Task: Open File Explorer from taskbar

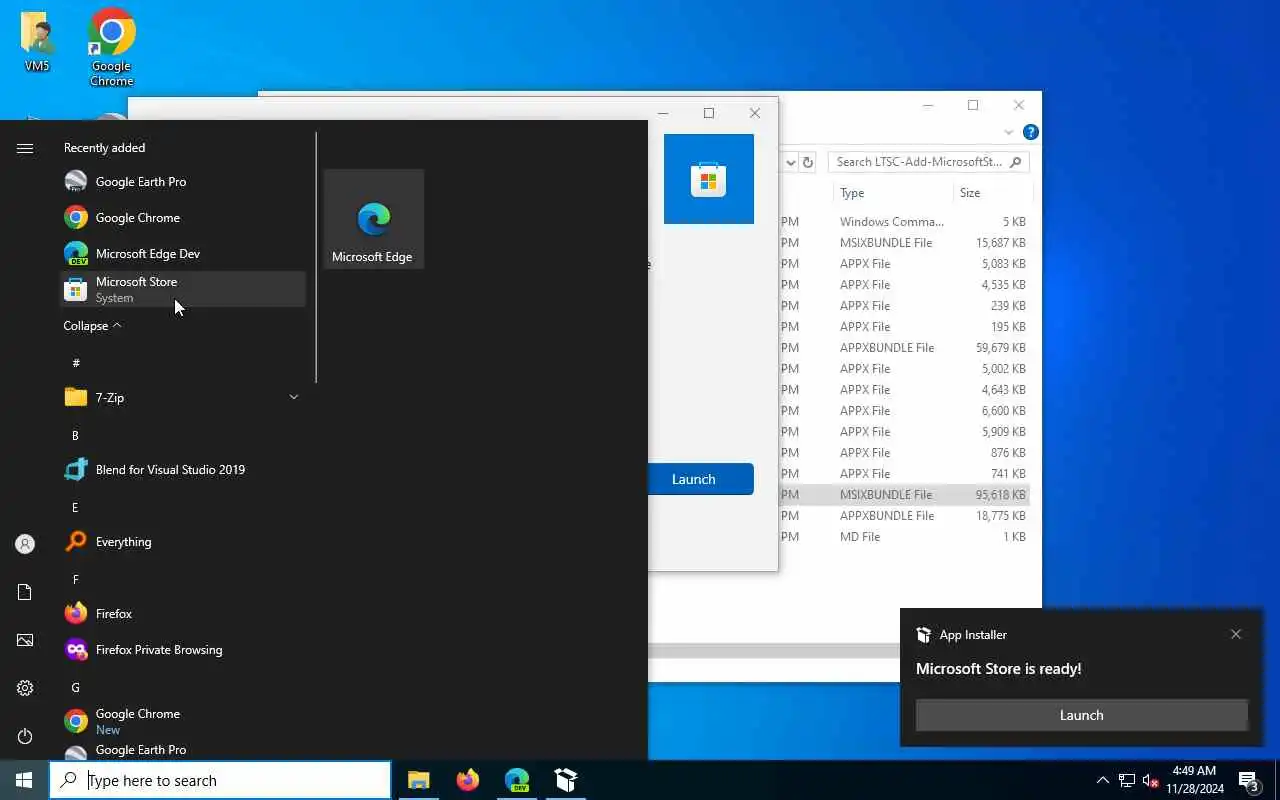Action: [418, 780]
